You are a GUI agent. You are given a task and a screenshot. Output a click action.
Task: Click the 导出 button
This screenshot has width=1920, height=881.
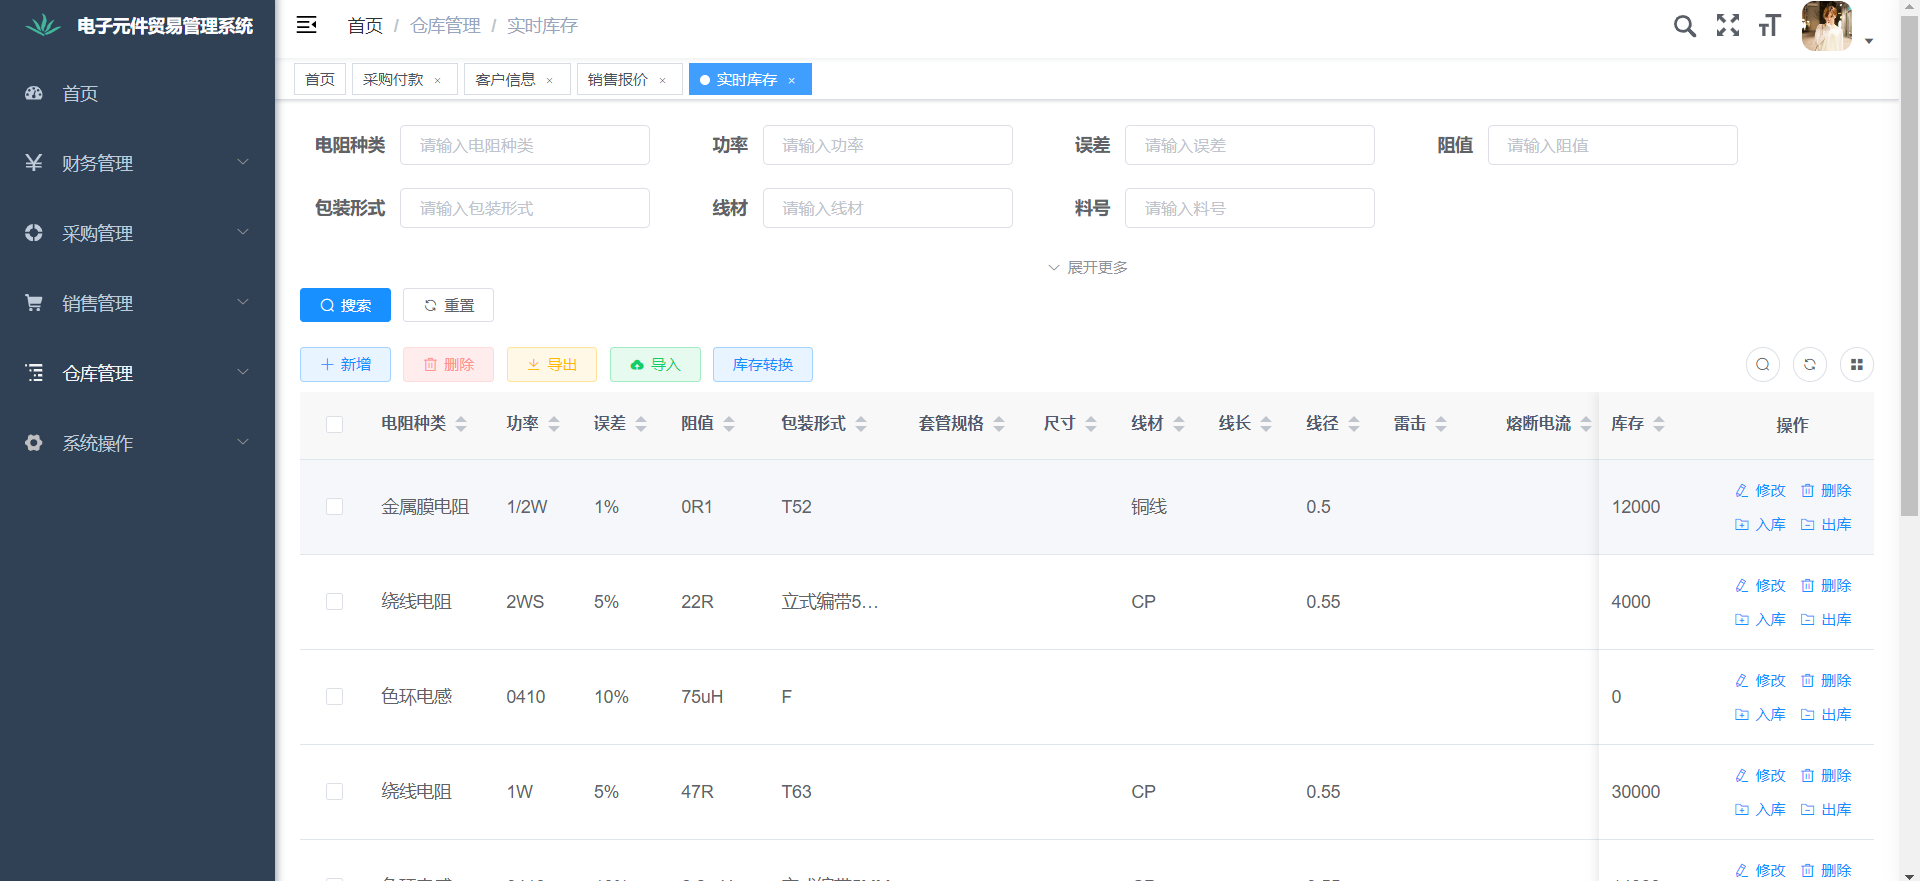coord(552,364)
